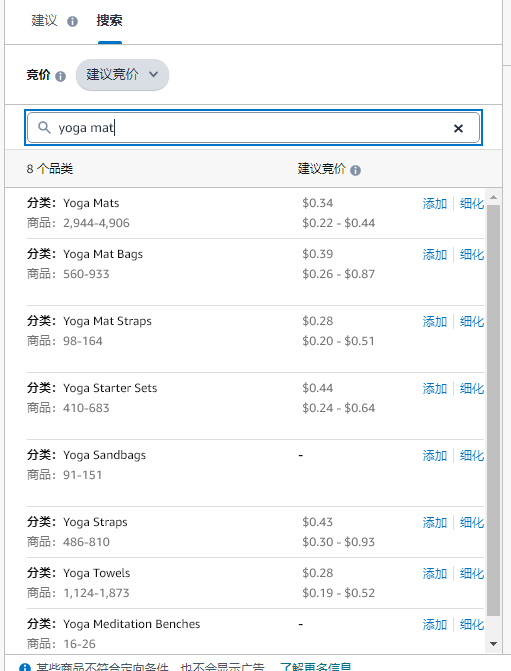The height and width of the screenshot is (671, 511).
Task: Click product count 560-933
Action: 86,274
